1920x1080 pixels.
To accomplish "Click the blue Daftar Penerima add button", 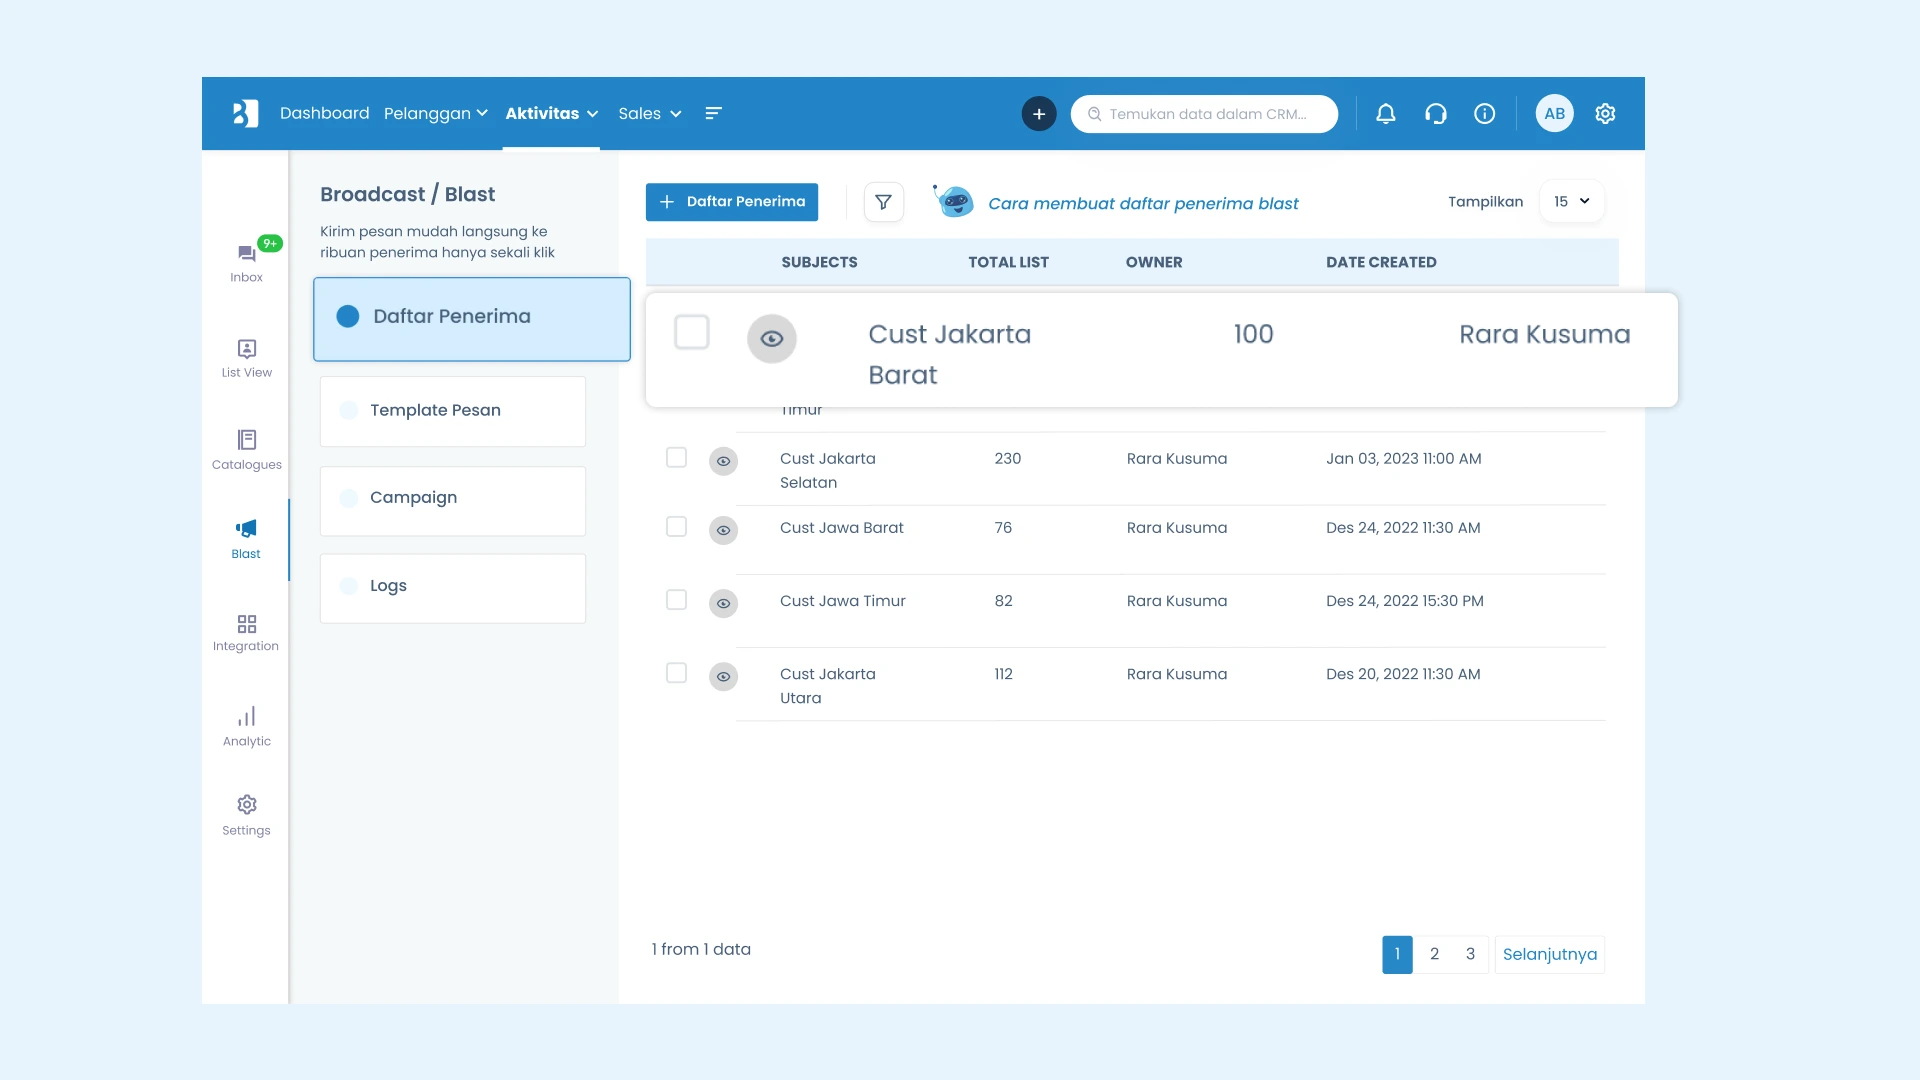I will (732, 202).
